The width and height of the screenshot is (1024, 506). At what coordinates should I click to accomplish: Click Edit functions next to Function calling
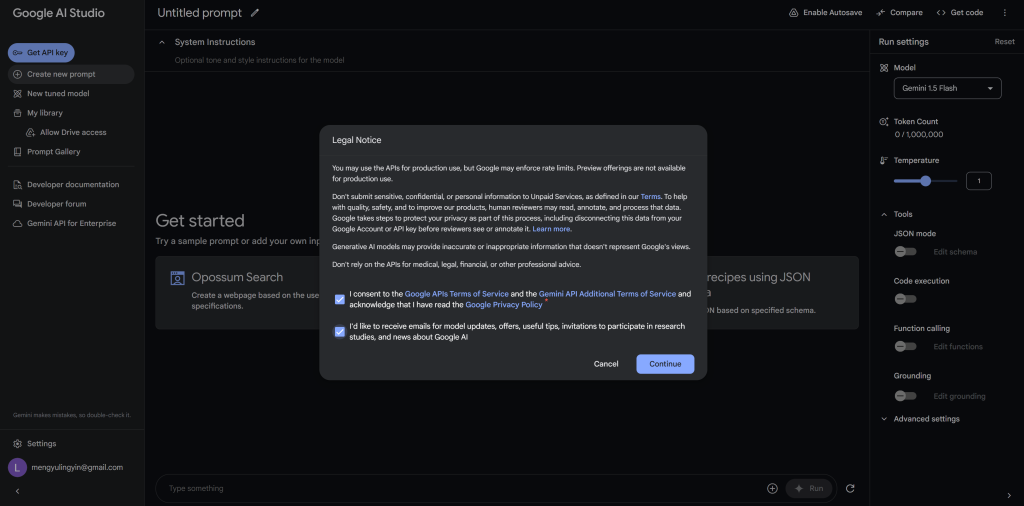tap(957, 347)
